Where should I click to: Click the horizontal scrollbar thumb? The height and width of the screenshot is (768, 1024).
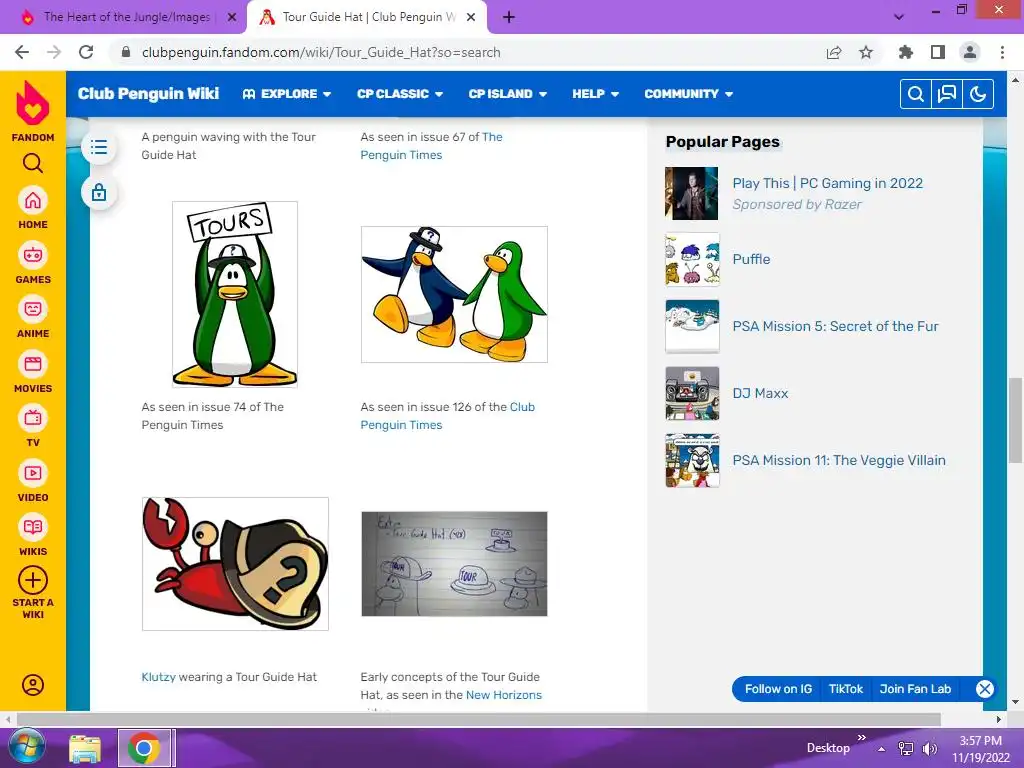tap(479, 720)
